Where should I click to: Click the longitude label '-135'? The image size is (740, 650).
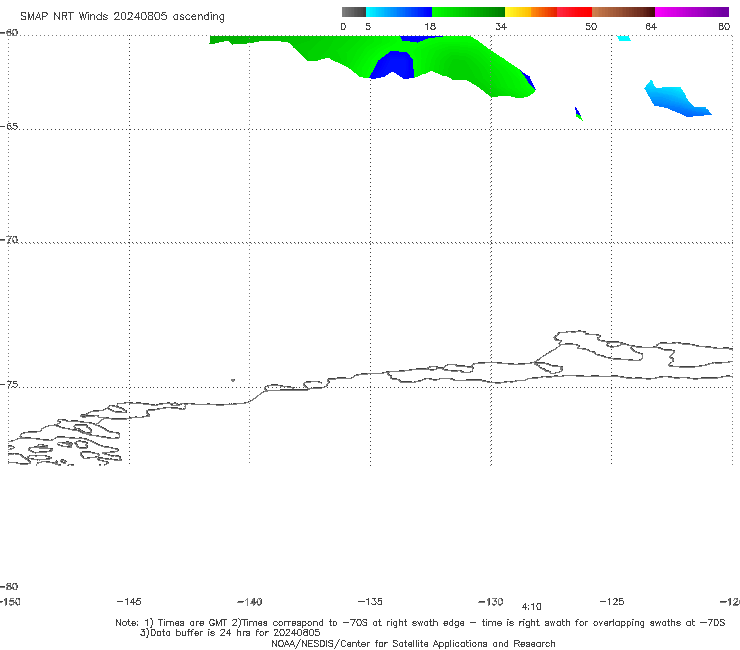(370, 601)
